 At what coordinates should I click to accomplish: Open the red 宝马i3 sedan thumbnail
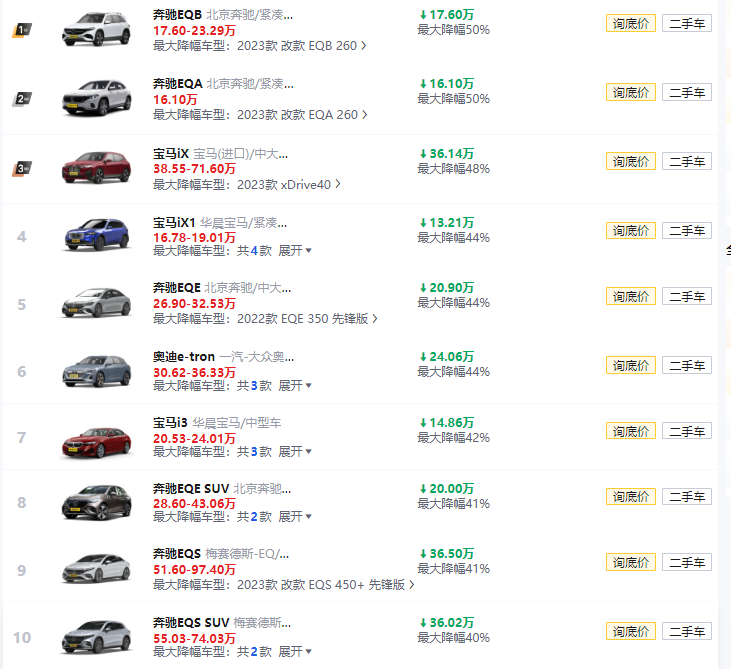(x=97, y=442)
